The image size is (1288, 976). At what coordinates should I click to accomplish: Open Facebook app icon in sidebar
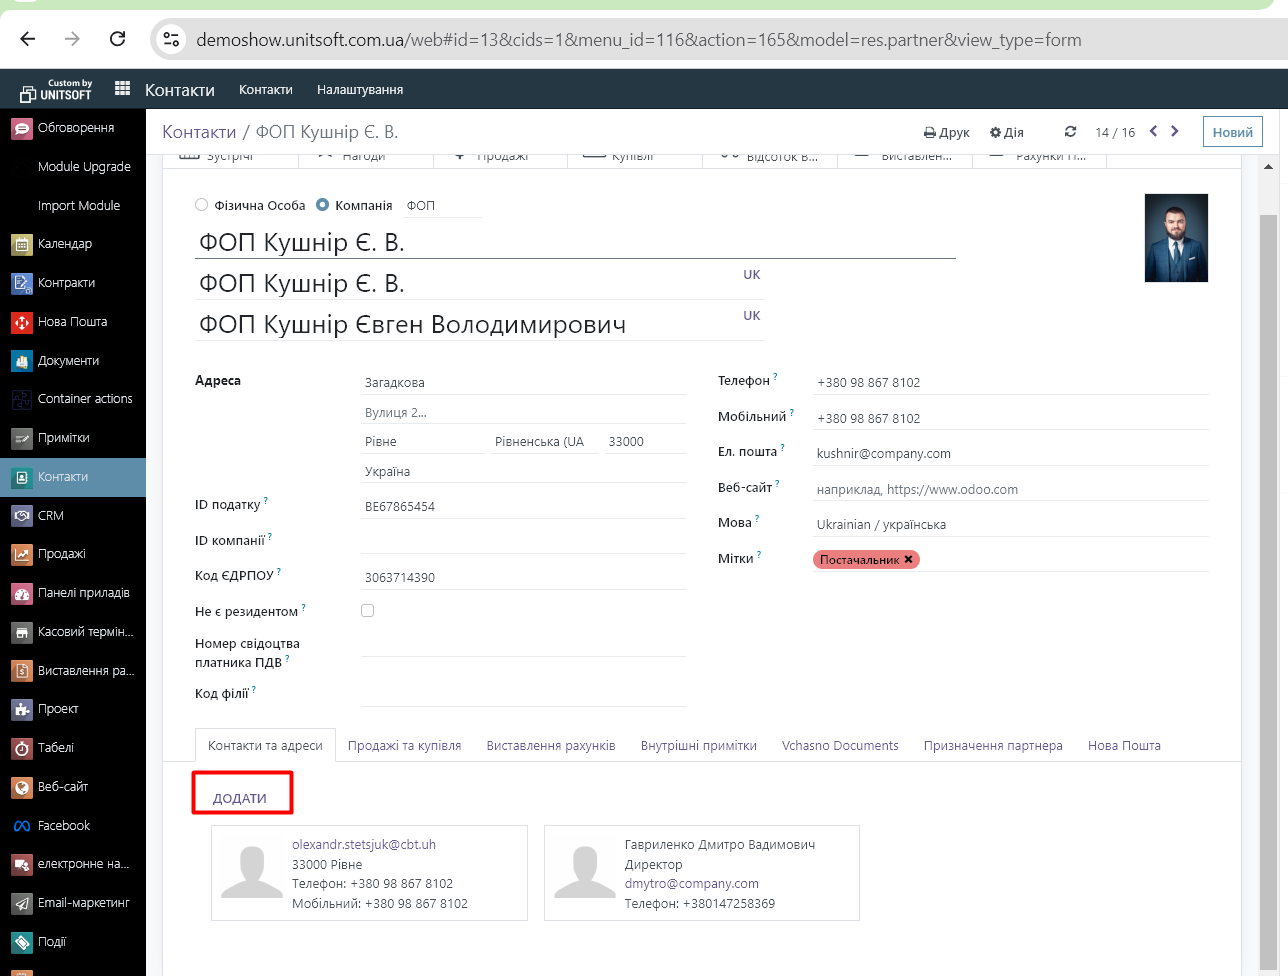pyautogui.click(x=22, y=826)
